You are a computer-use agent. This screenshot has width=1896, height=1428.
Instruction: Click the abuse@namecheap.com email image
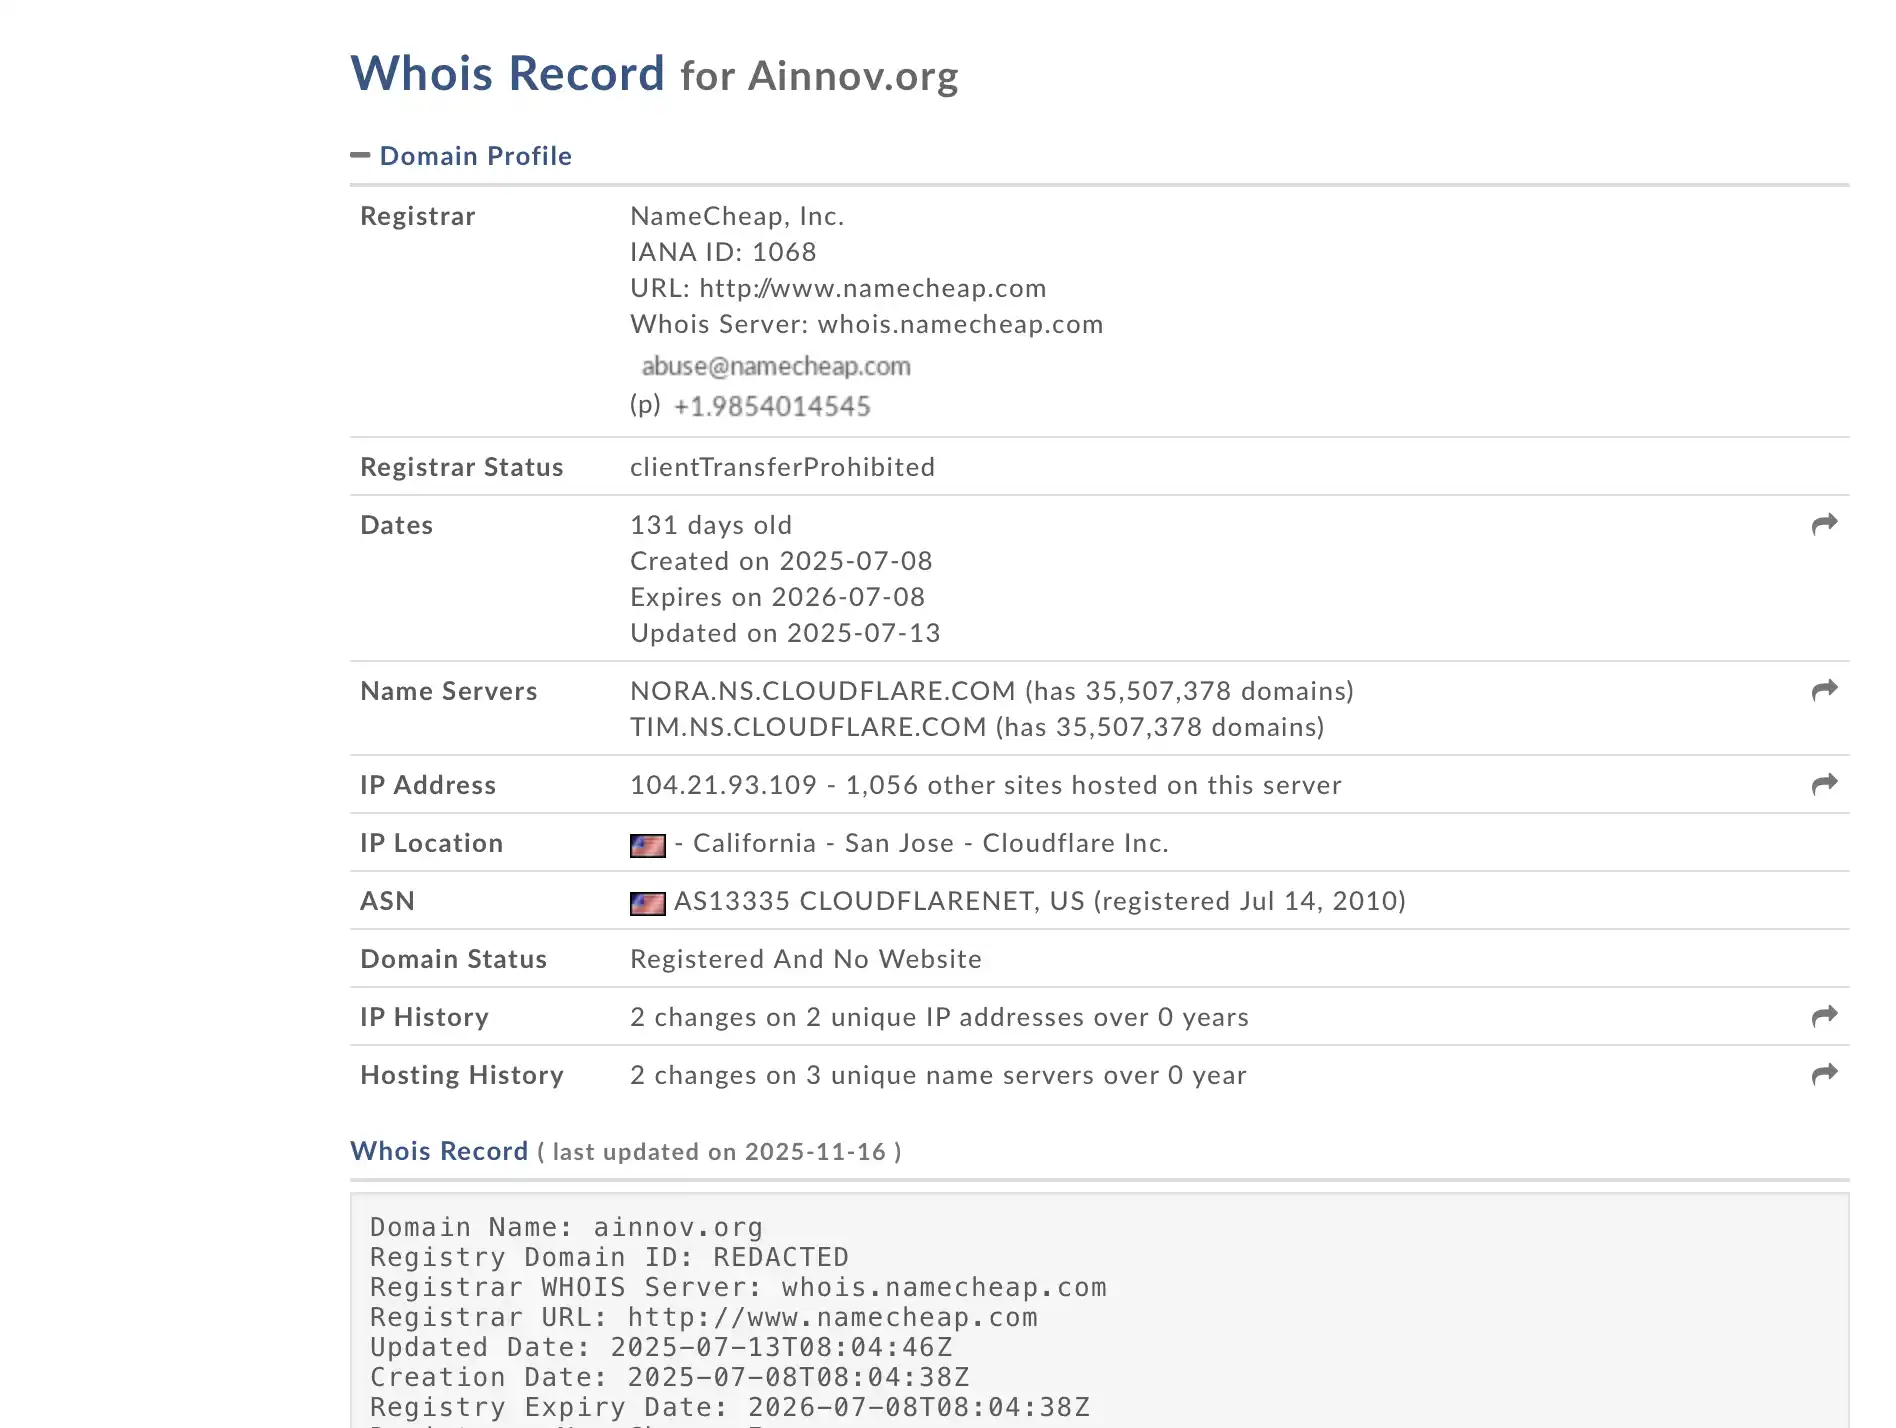point(775,367)
